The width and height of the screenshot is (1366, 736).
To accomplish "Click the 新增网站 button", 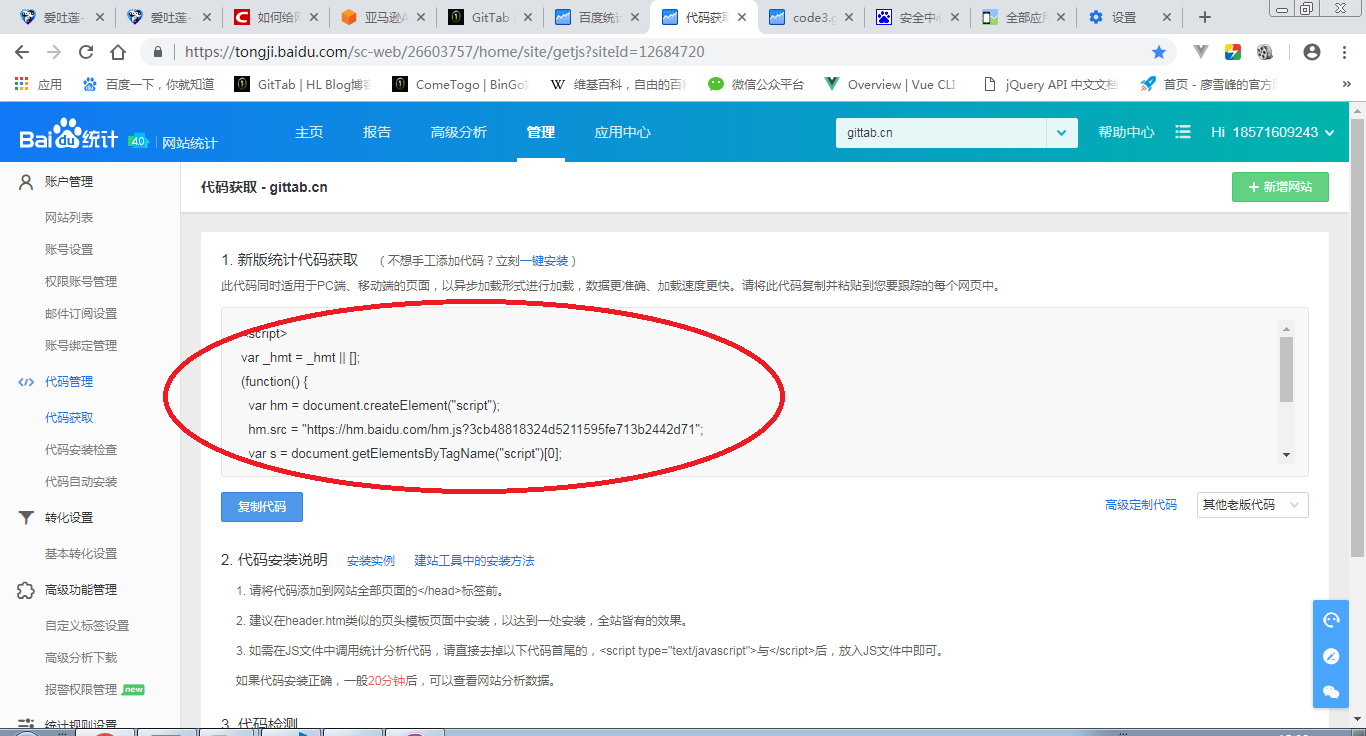I will (1280, 187).
